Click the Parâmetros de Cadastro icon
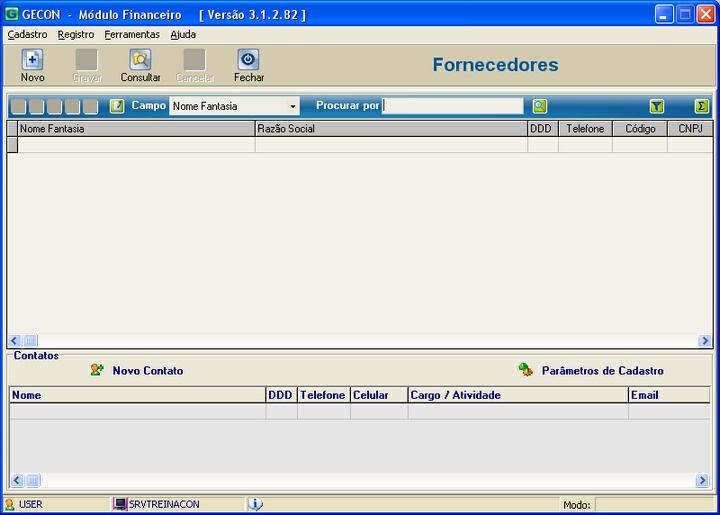 [x=525, y=369]
